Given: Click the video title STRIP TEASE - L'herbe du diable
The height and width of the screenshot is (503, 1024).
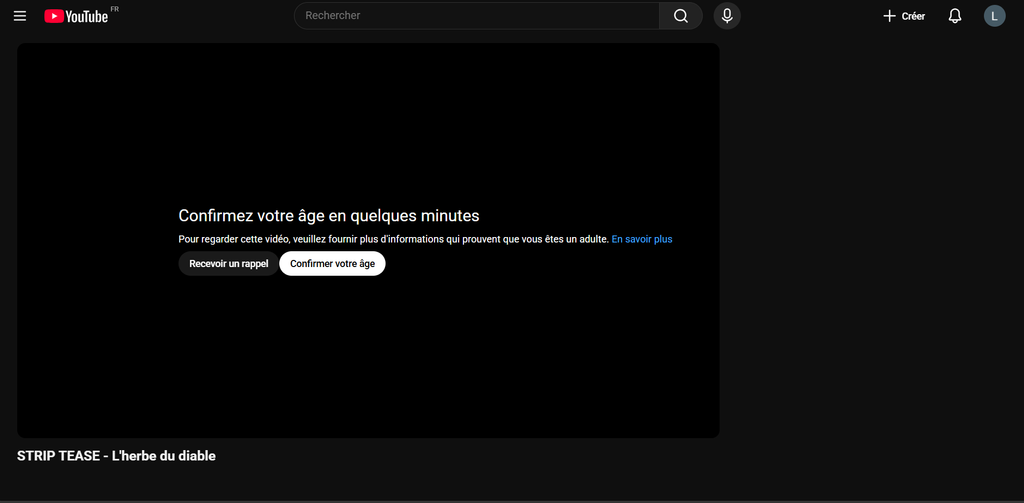Looking at the screenshot, I should (x=116, y=456).
